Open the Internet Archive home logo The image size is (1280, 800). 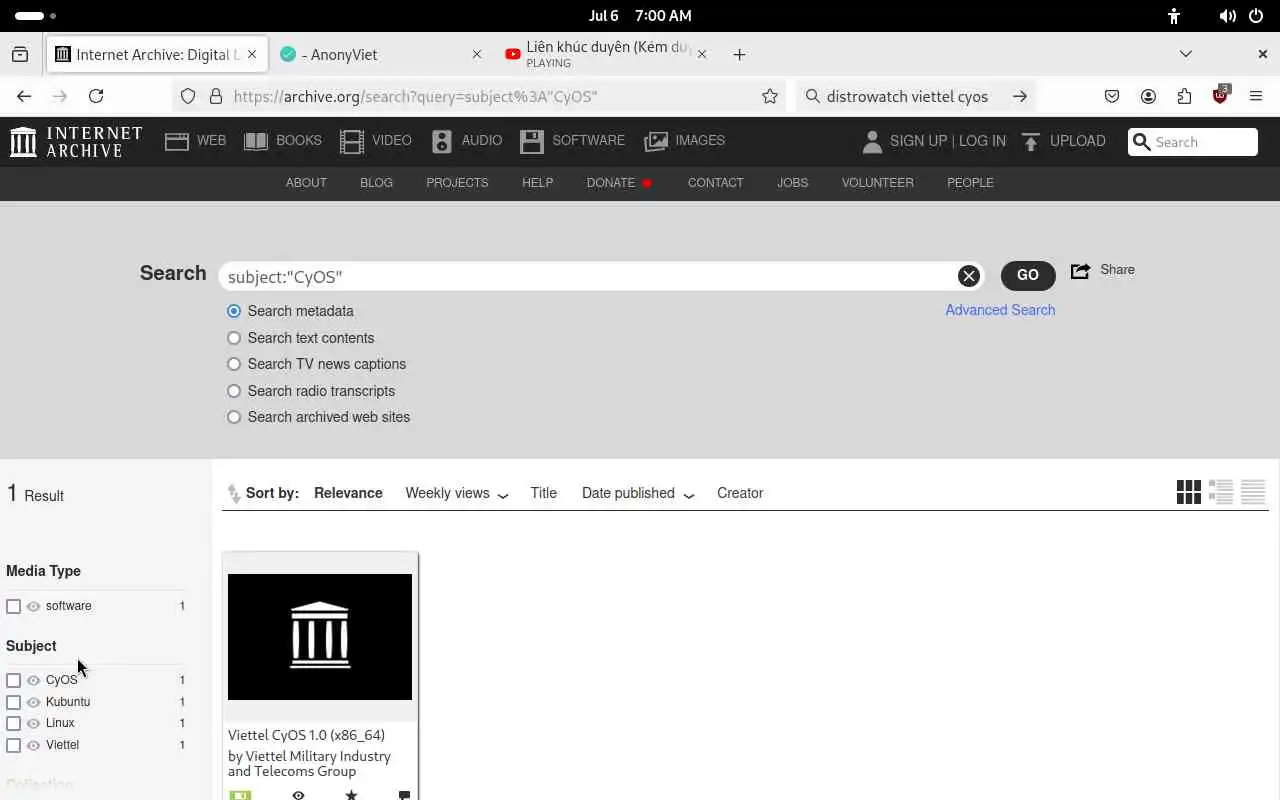coord(76,141)
